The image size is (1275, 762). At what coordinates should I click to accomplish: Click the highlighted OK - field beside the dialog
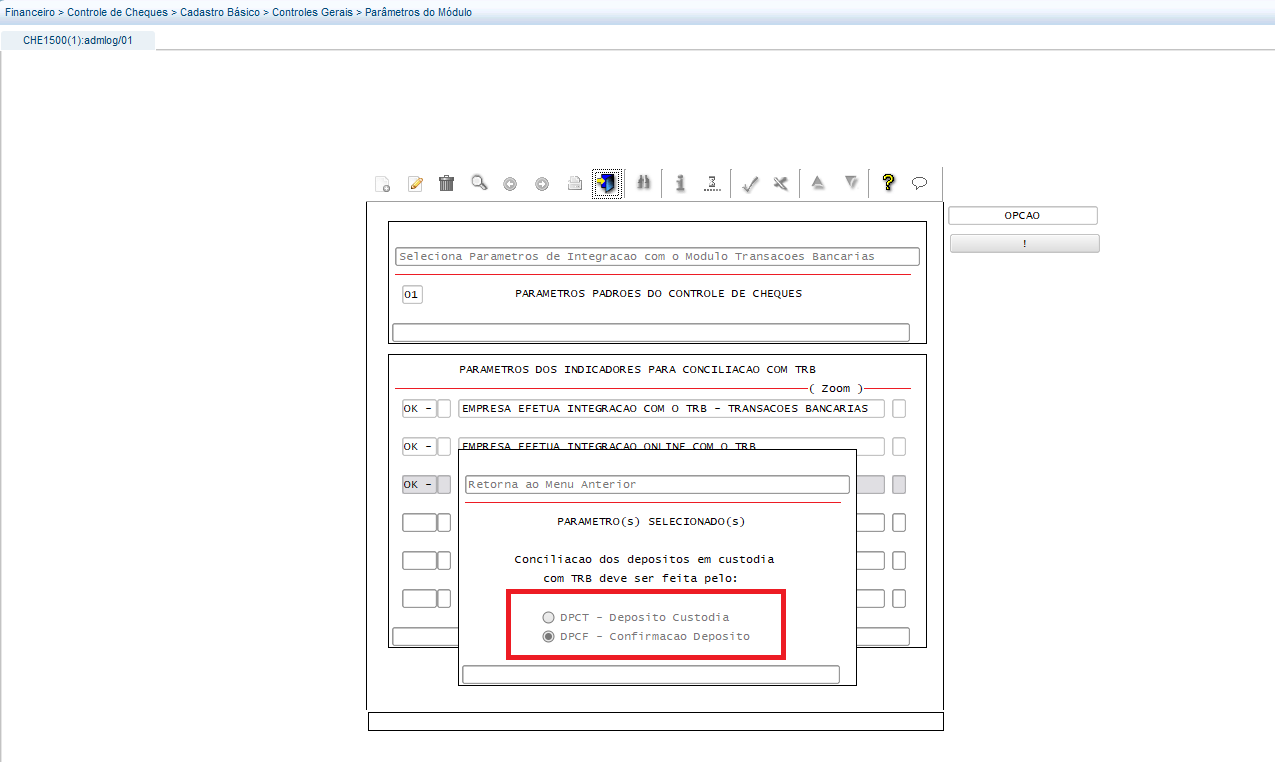[419, 484]
